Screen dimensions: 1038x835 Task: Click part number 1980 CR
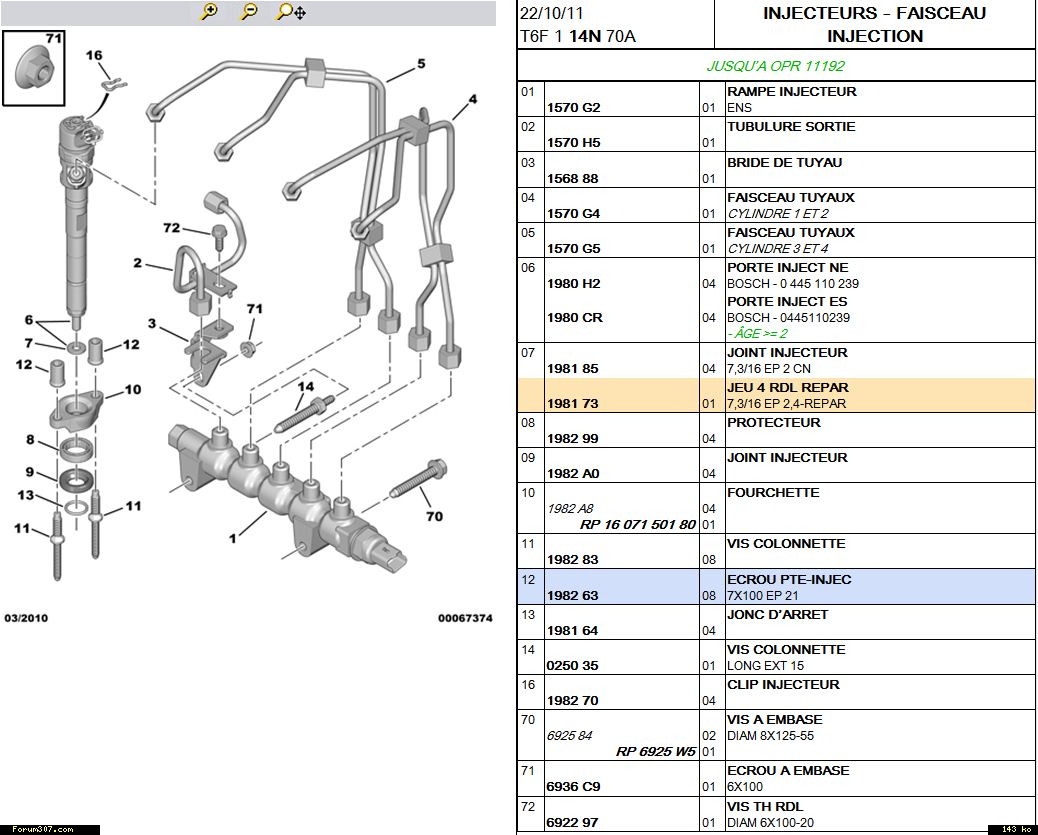pos(574,318)
